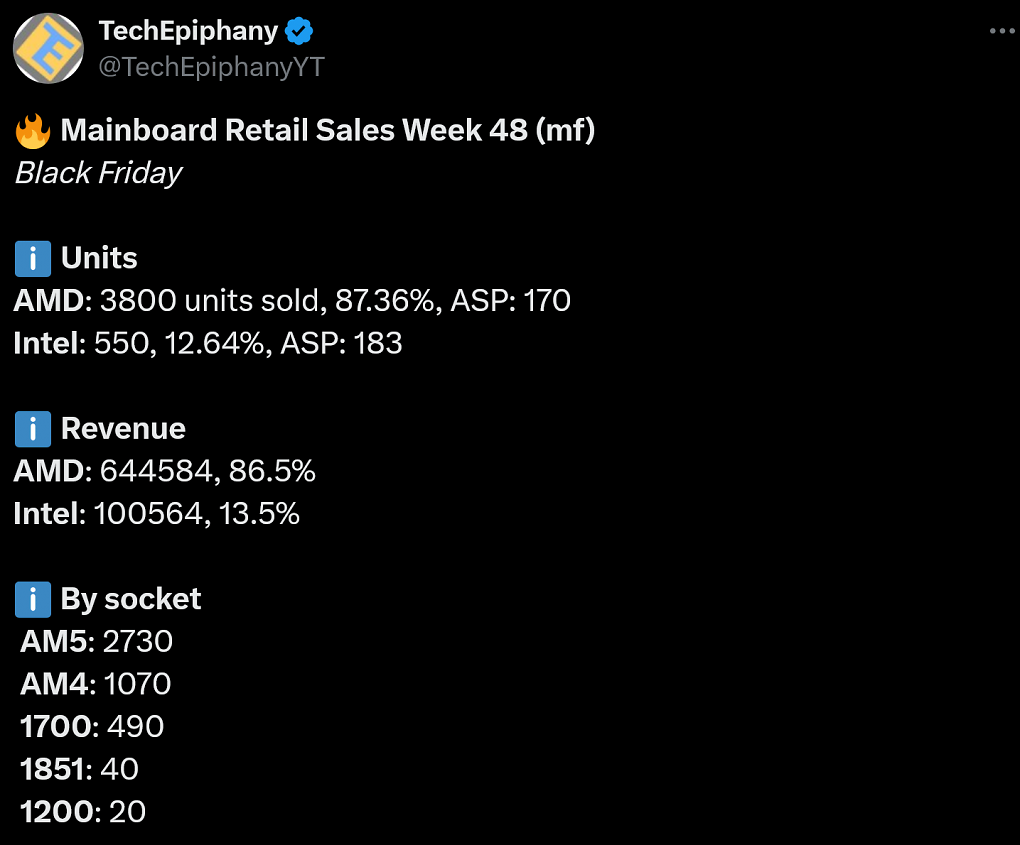The height and width of the screenshot is (845, 1020).
Task: Open the TechEpiphany profile avatar
Action: click(x=49, y=48)
